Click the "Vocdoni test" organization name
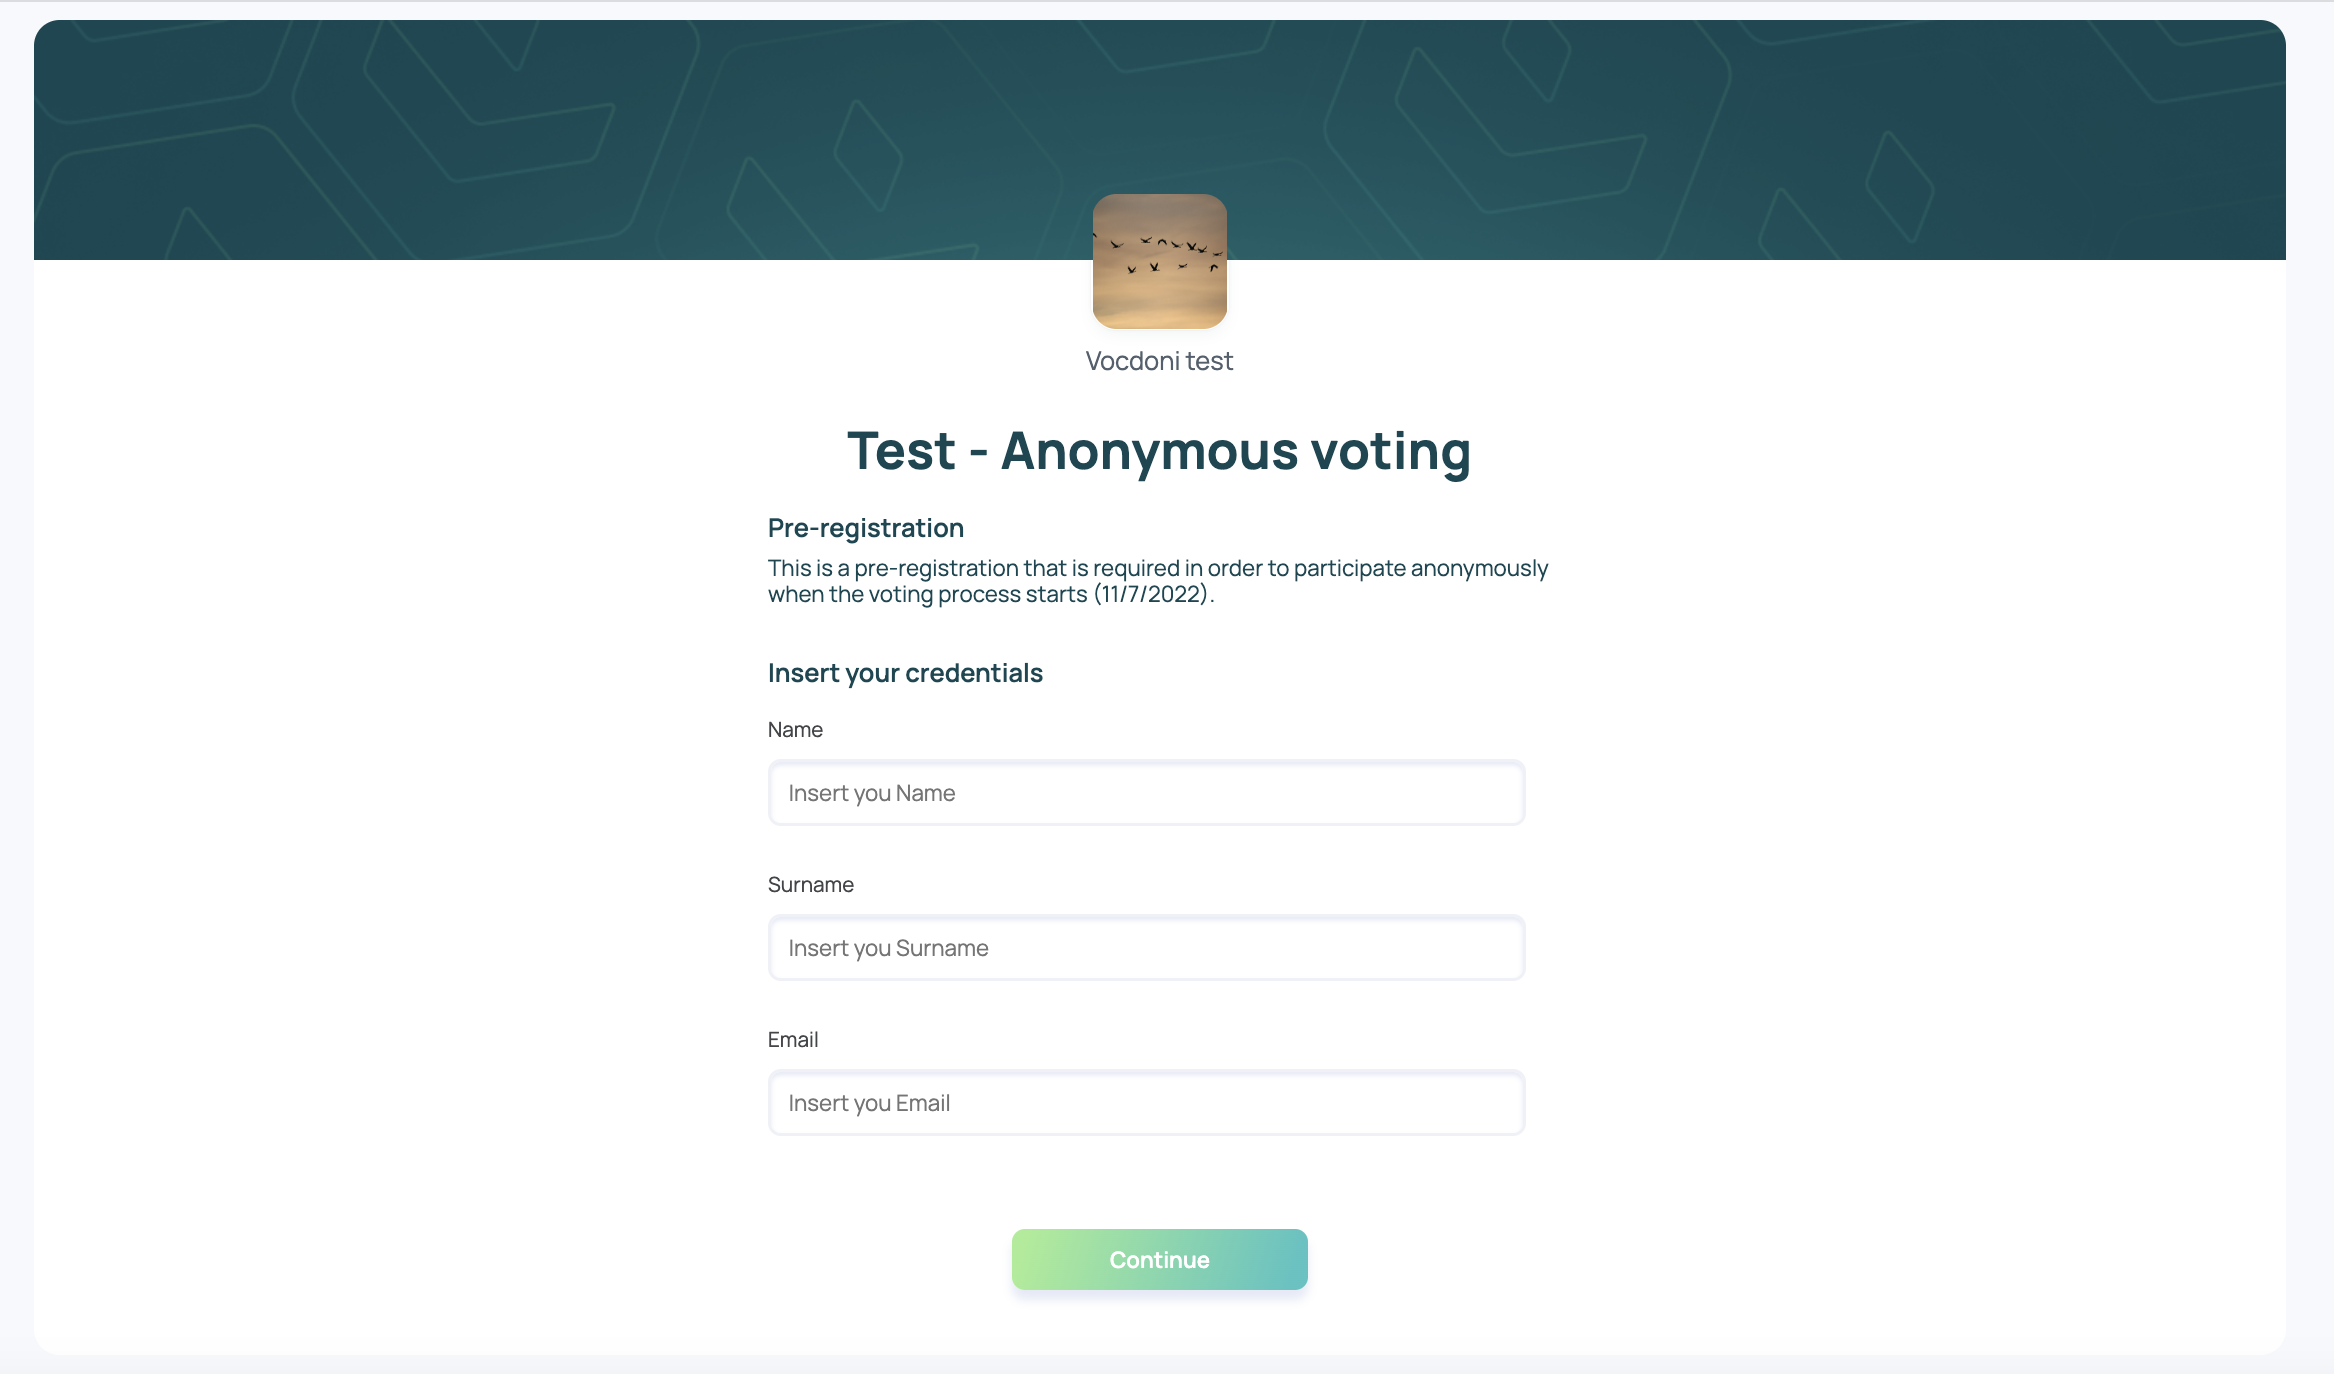The image size is (2334, 1374). click(x=1159, y=361)
